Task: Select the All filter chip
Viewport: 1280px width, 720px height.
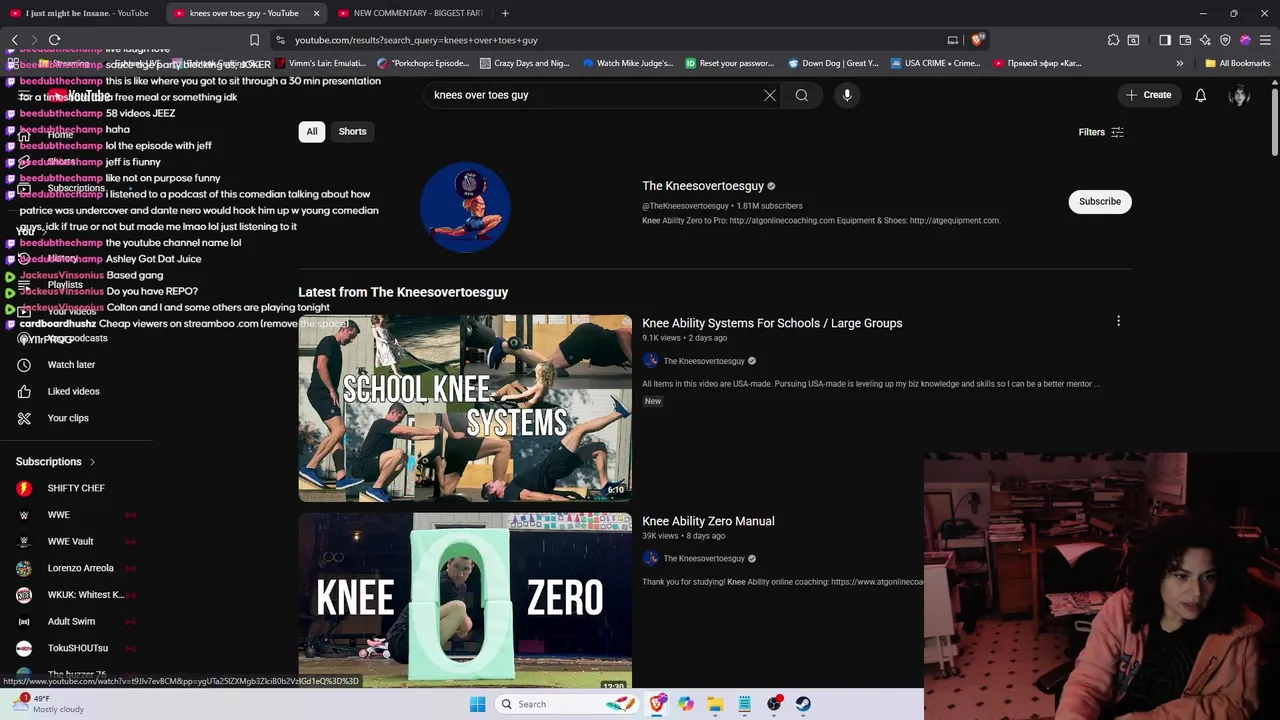Action: [312, 131]
